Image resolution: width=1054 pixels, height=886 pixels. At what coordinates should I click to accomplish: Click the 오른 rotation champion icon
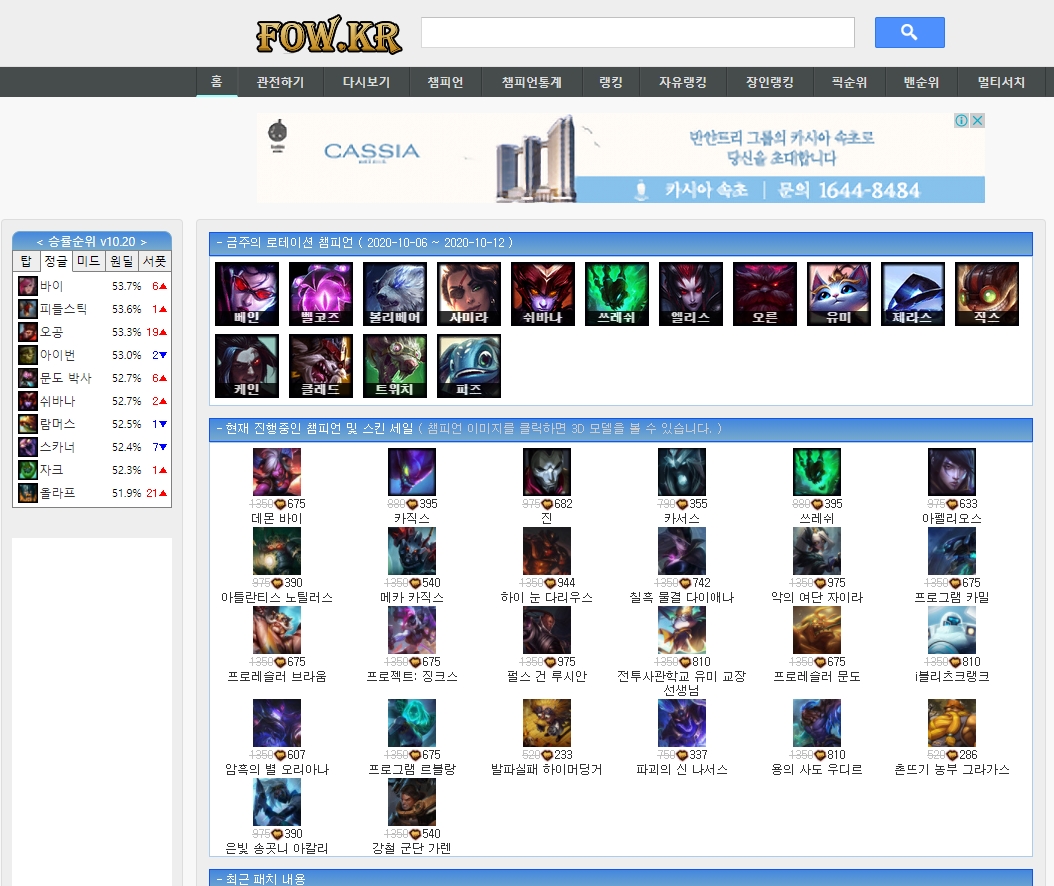(x=764, y=294)
